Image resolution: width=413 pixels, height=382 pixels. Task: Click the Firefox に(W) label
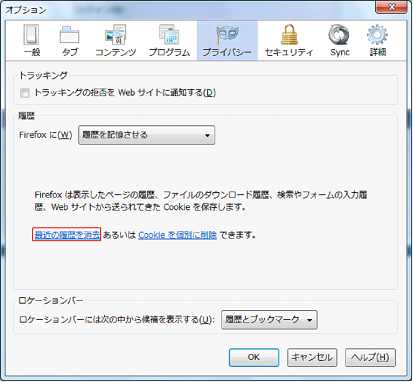(46, 135)
